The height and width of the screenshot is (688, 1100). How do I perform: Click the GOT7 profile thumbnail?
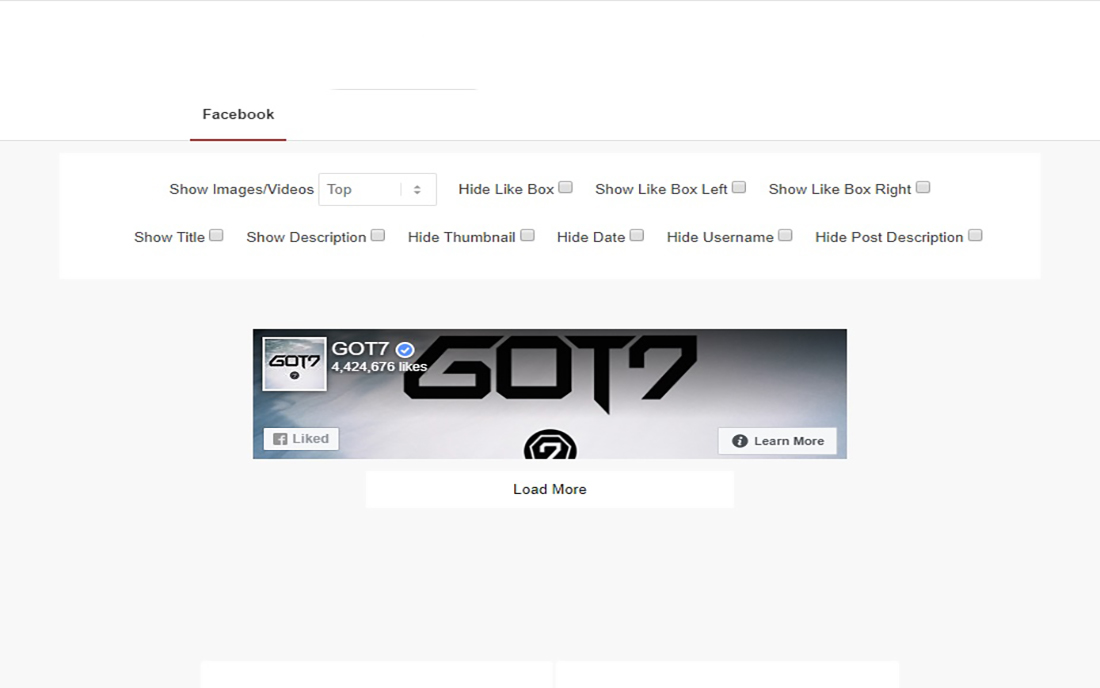click(x=294, y=363)
